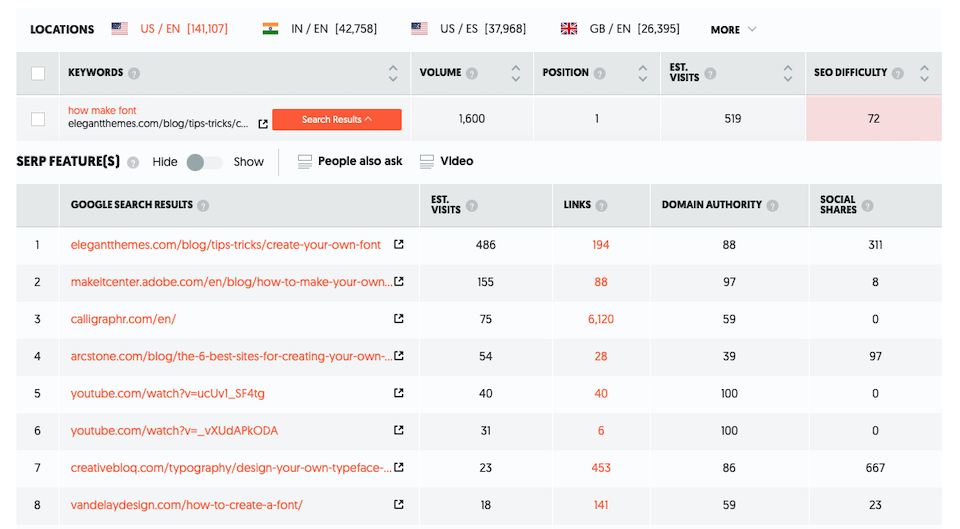Switch to IN / EN location tab

tap(320, 29)
